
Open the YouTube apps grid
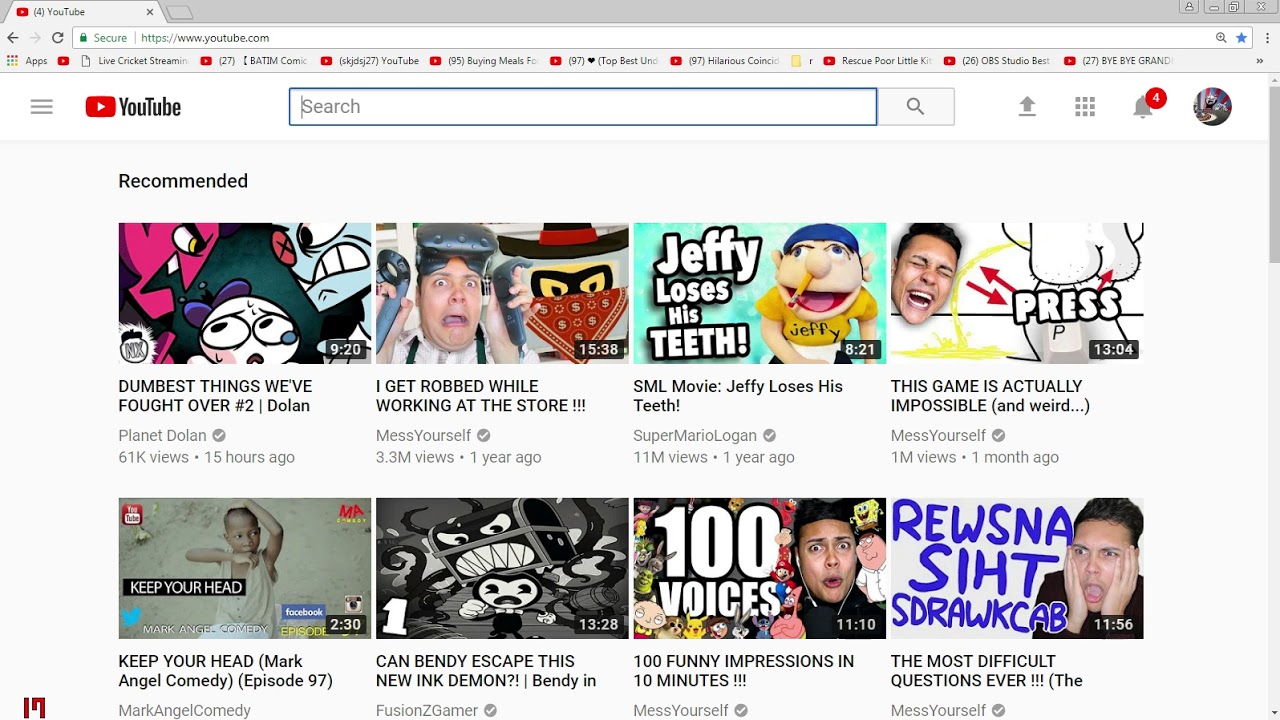point(1085,107)
